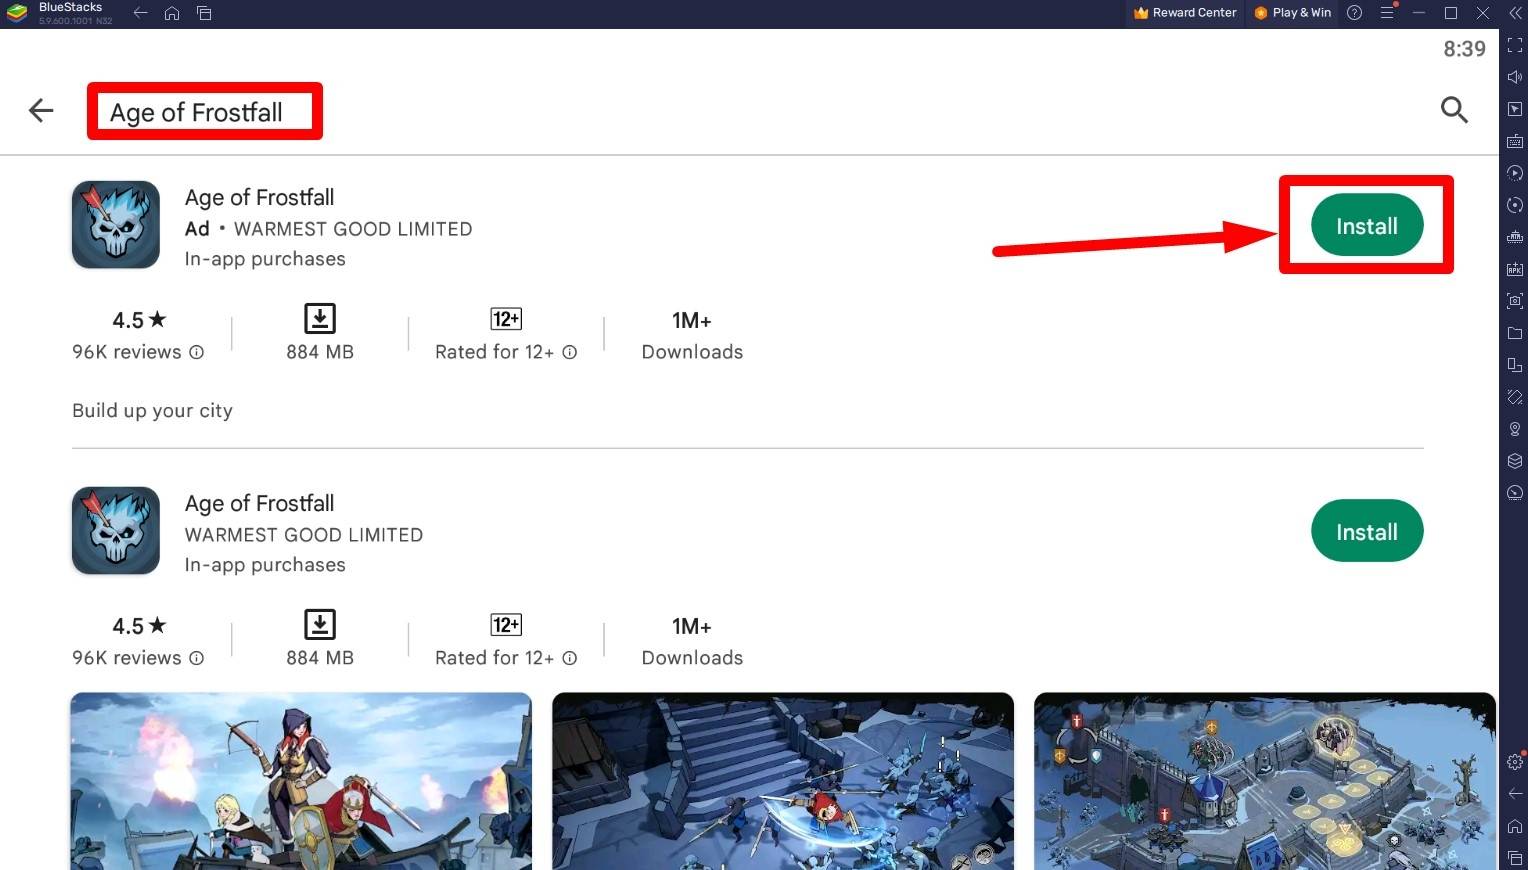Click the BlueStacks logo in title bar
This screenshot has width=1528, height=870.
[17, 13]
